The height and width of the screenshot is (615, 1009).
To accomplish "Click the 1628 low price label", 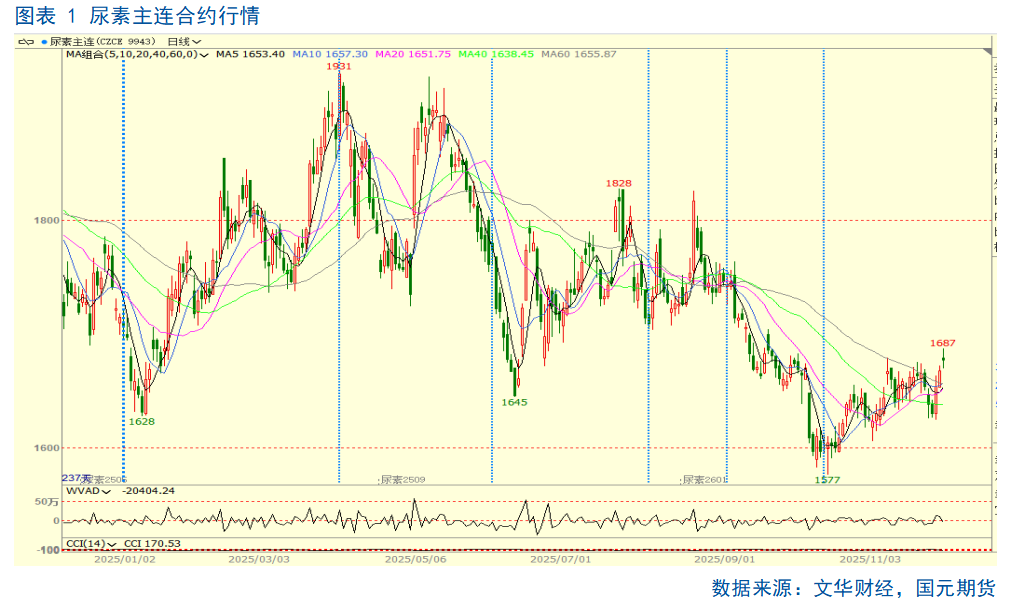I will pos(142,421).
